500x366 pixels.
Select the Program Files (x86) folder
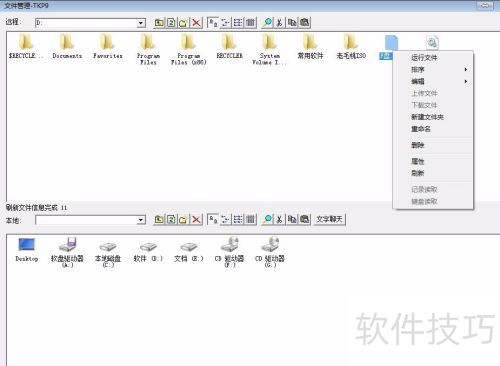tap(189, 49)
